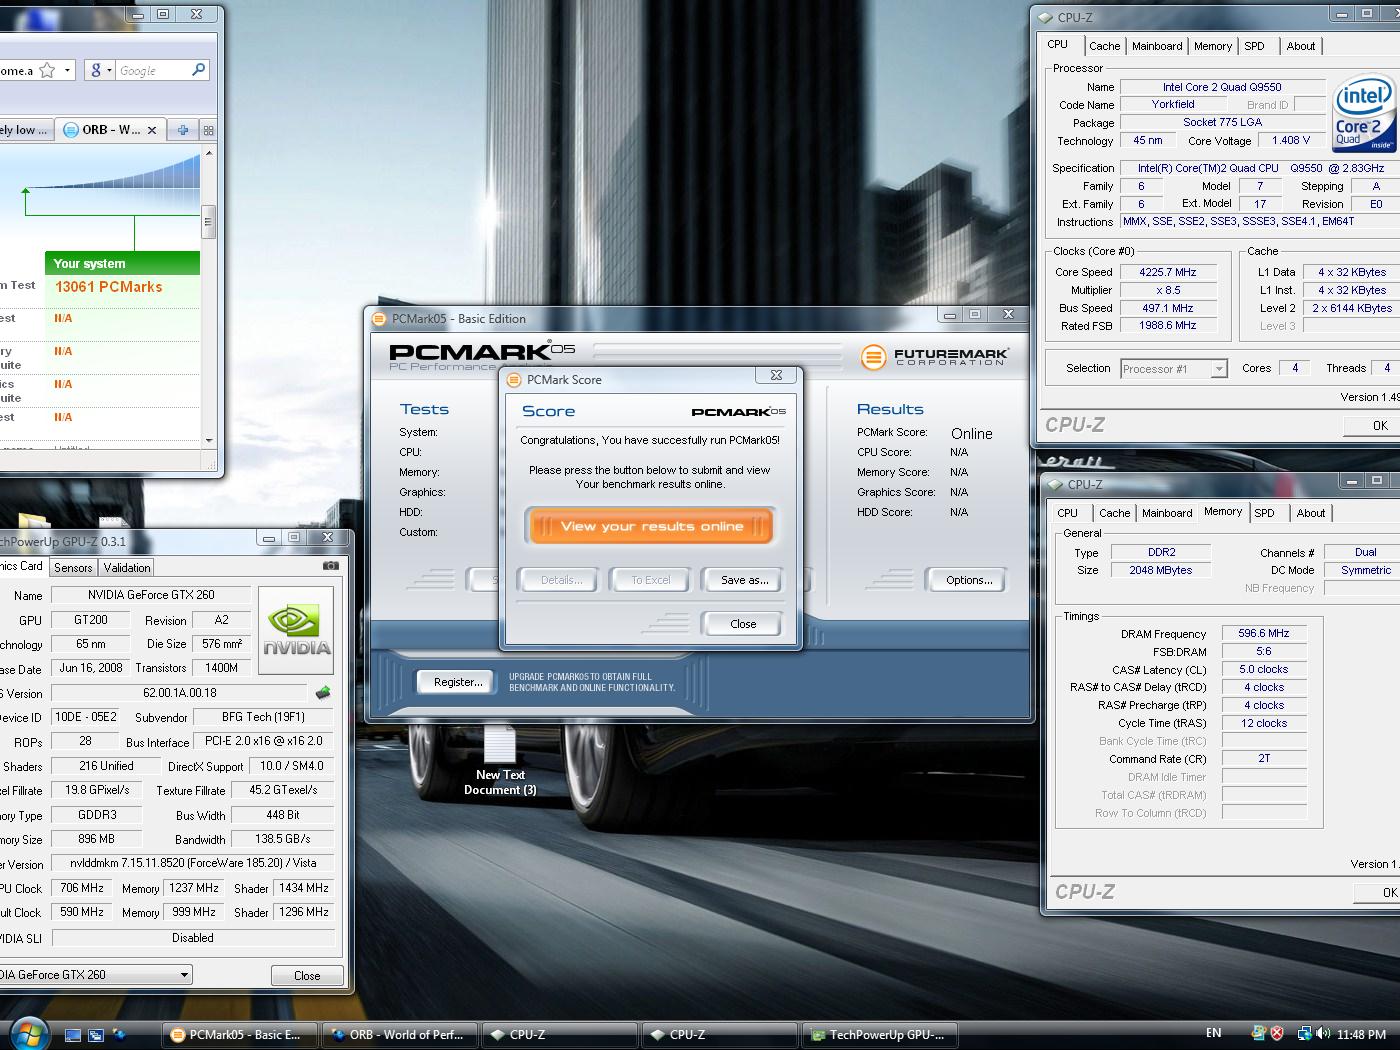Bookmark the page with the star icon
This screenshot has height=1050, width=1400.
pyautogui.click(x=47, y=70)
